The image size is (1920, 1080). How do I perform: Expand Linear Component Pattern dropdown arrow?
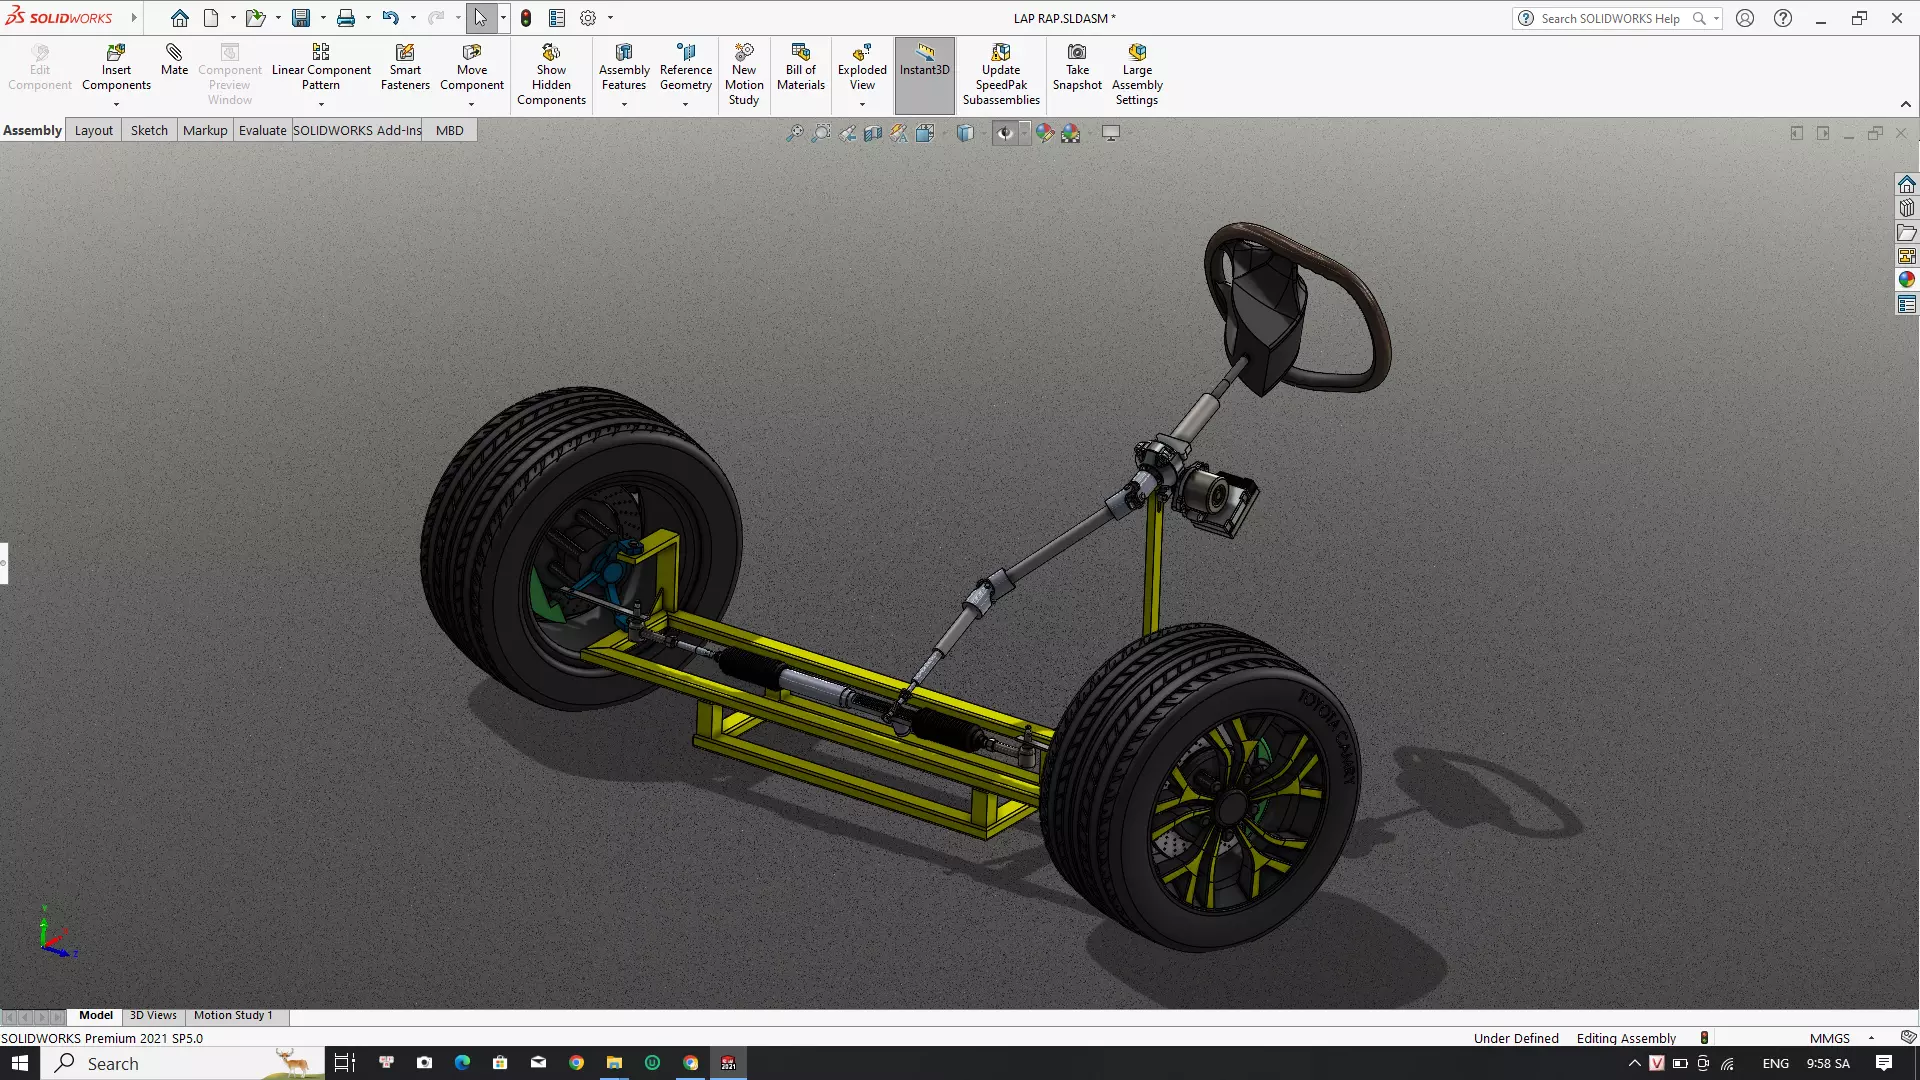pyautogui.click(x=321, y=104)
